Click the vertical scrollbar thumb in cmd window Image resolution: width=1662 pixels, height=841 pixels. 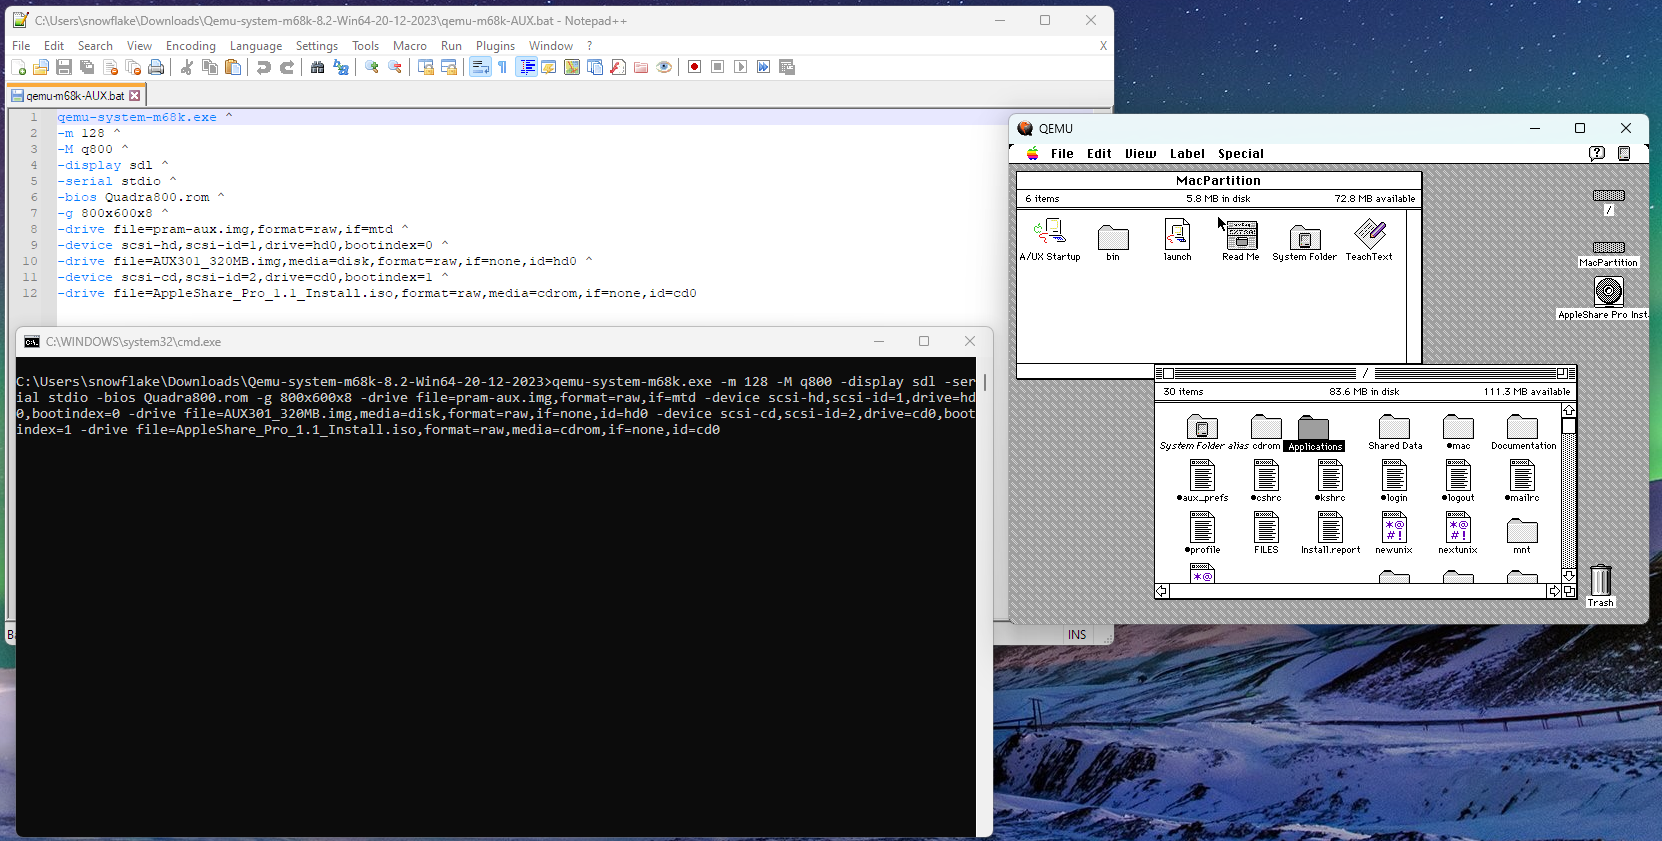[x=985, y=382]
